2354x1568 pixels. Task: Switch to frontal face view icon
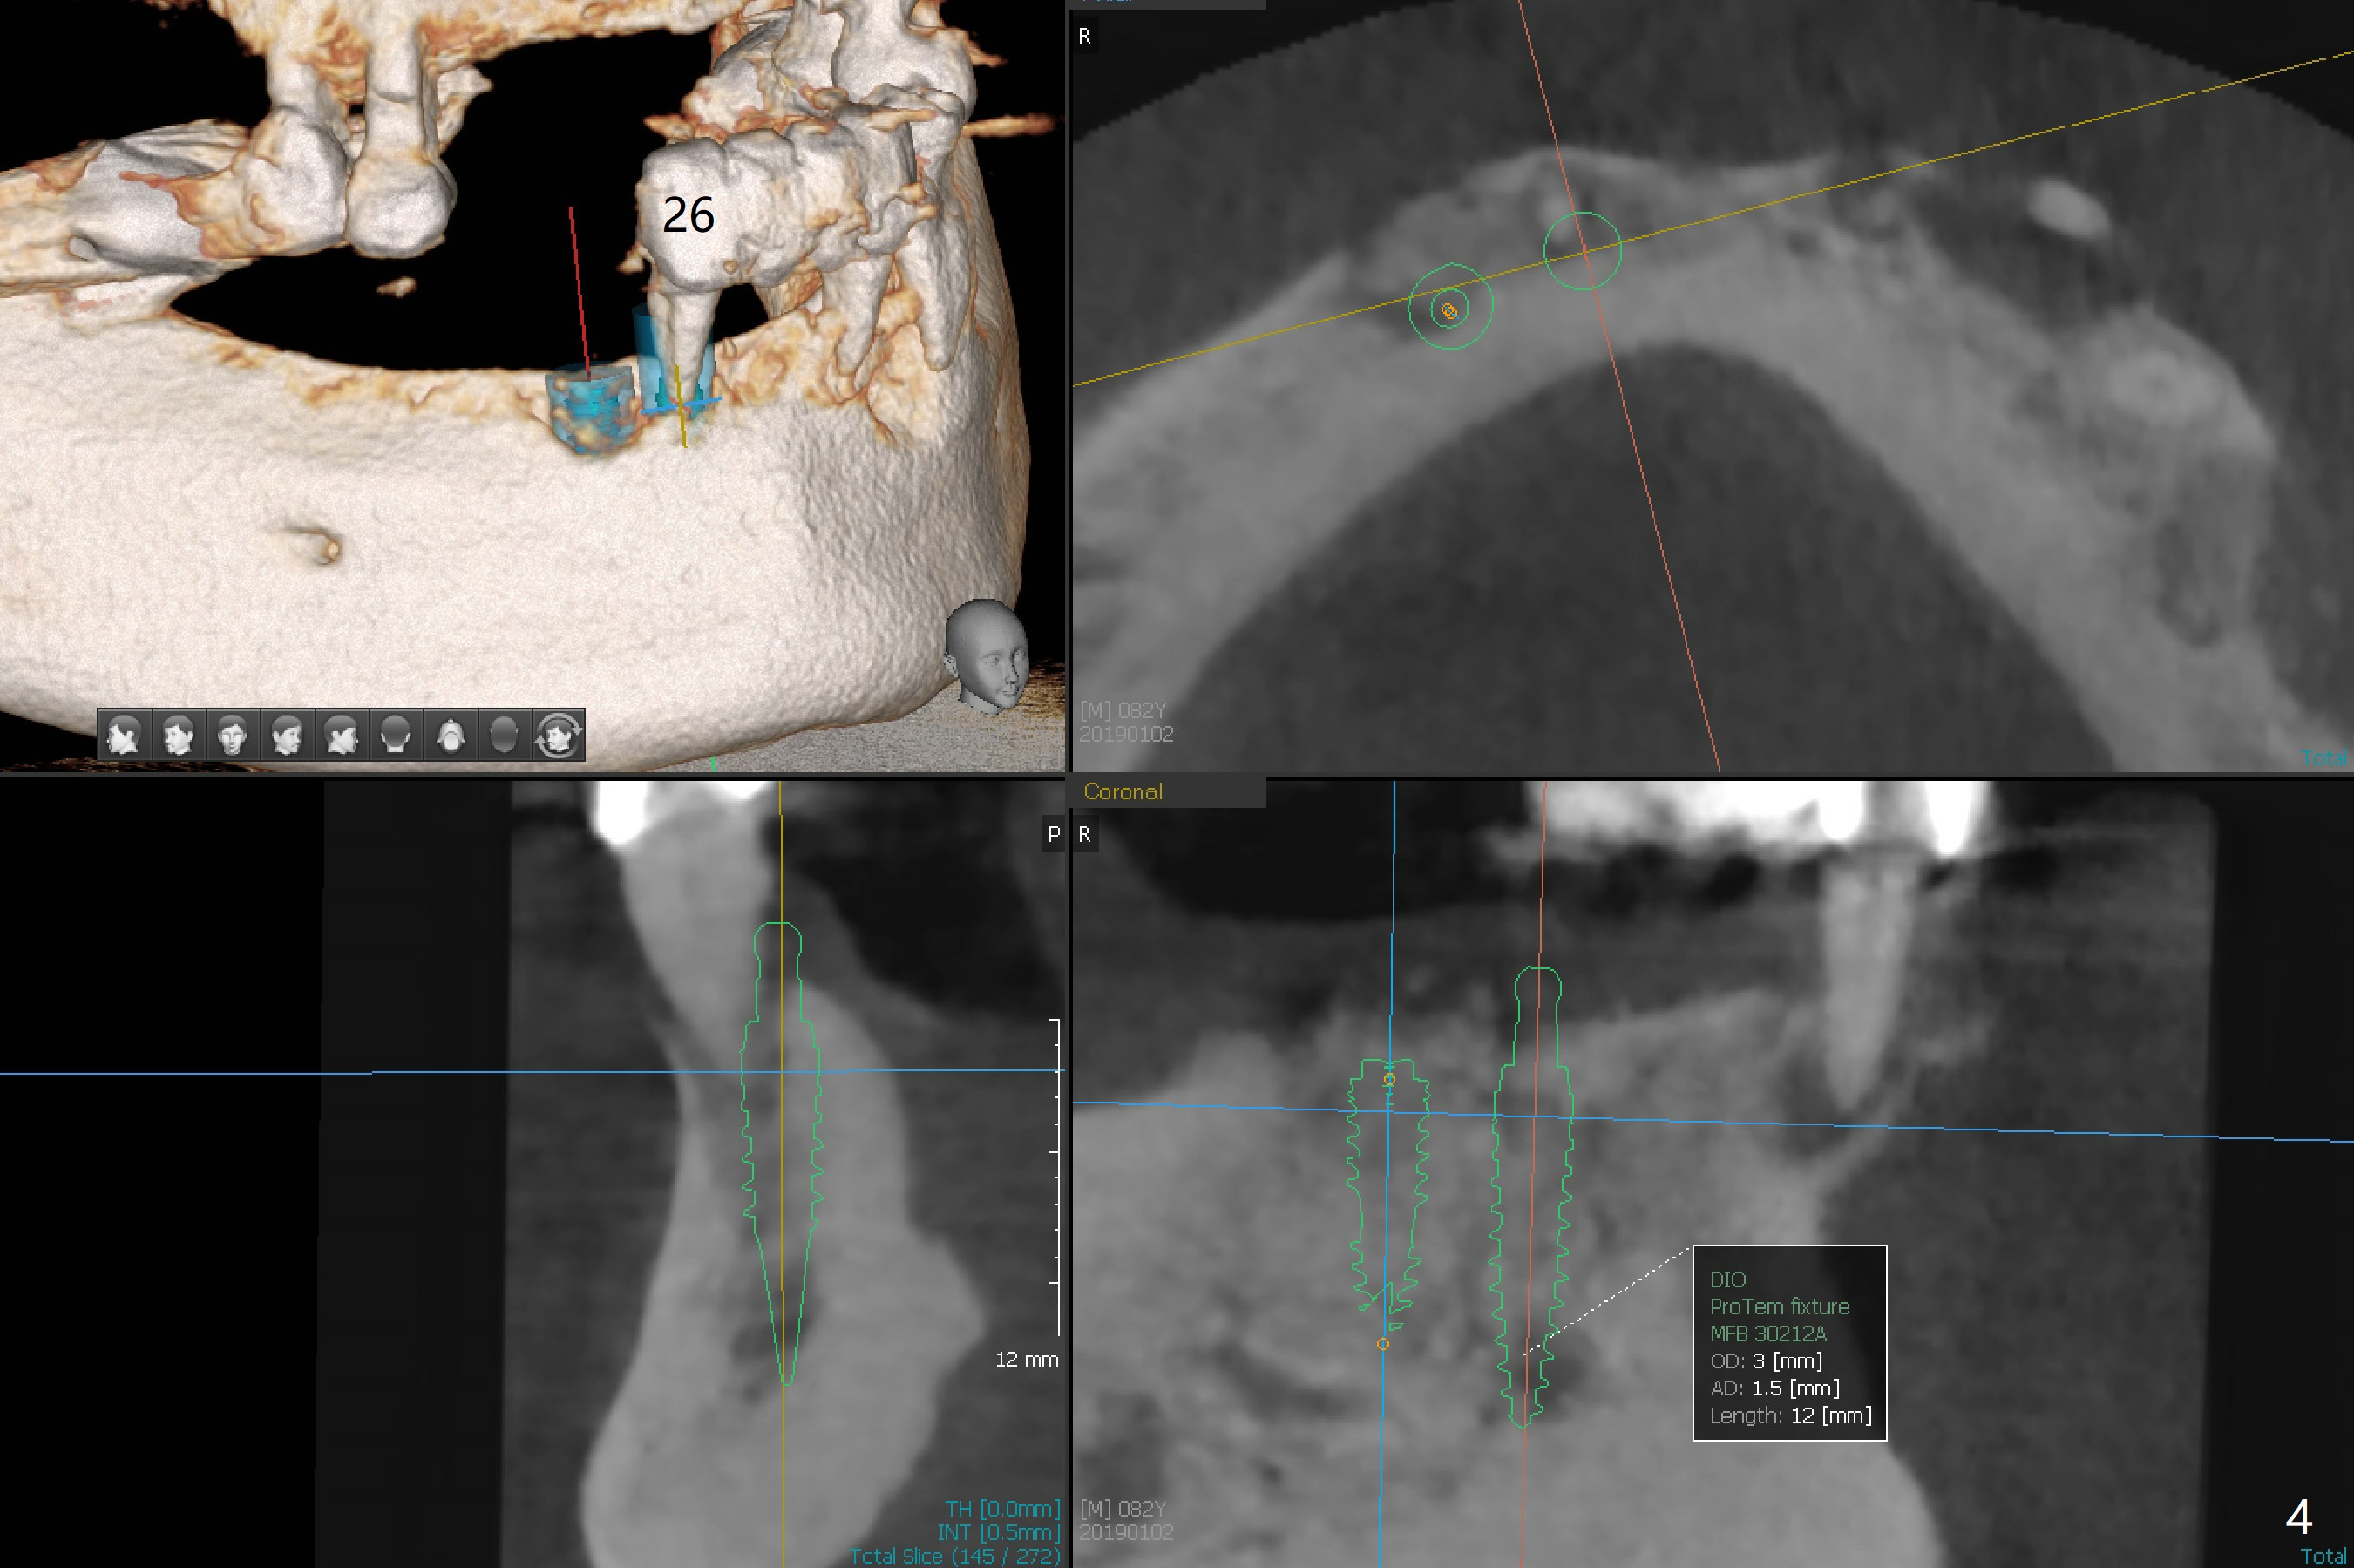(233, 736)
